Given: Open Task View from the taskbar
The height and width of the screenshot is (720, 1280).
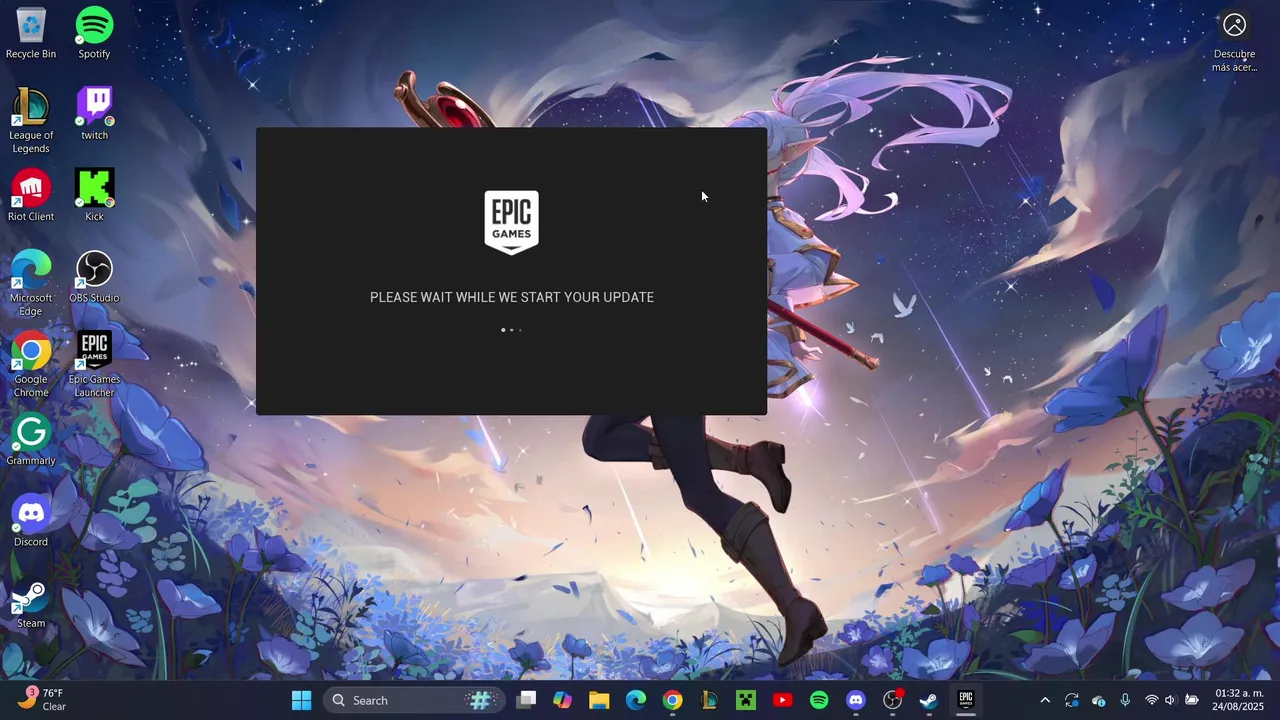Looking at the screenshot, I should [526, 700].
